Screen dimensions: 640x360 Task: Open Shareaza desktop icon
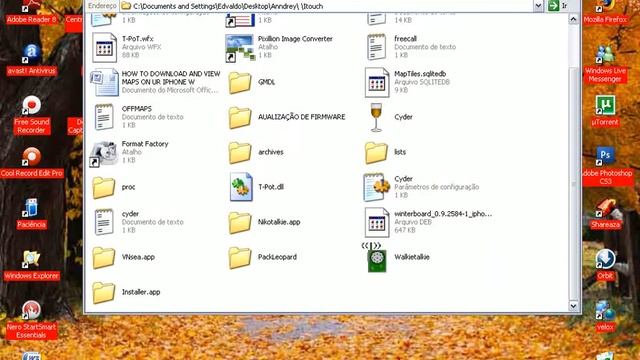[605, 209]
